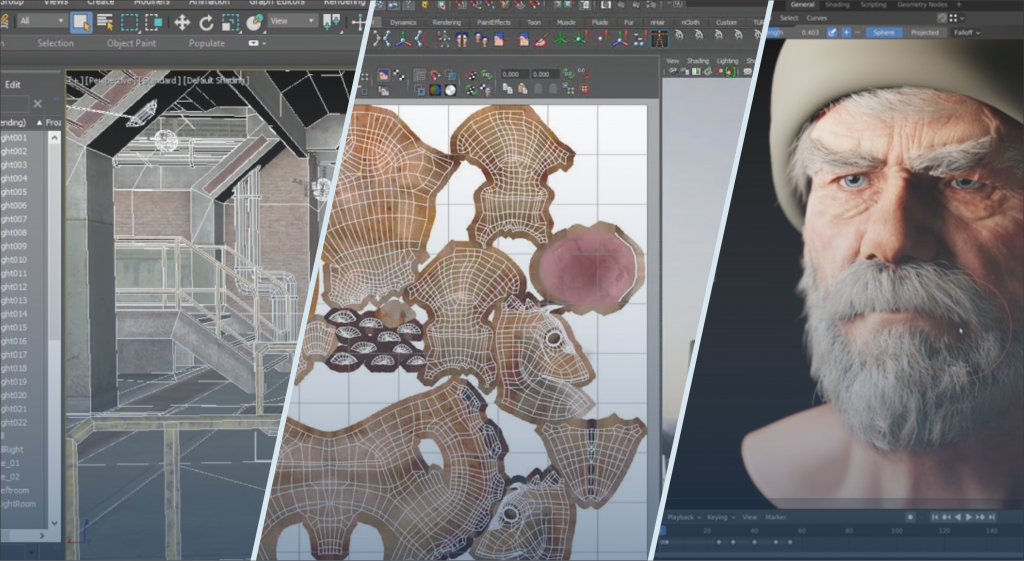
Task: Toggle the Sphere brush mapping button
Action: (882, 32)
